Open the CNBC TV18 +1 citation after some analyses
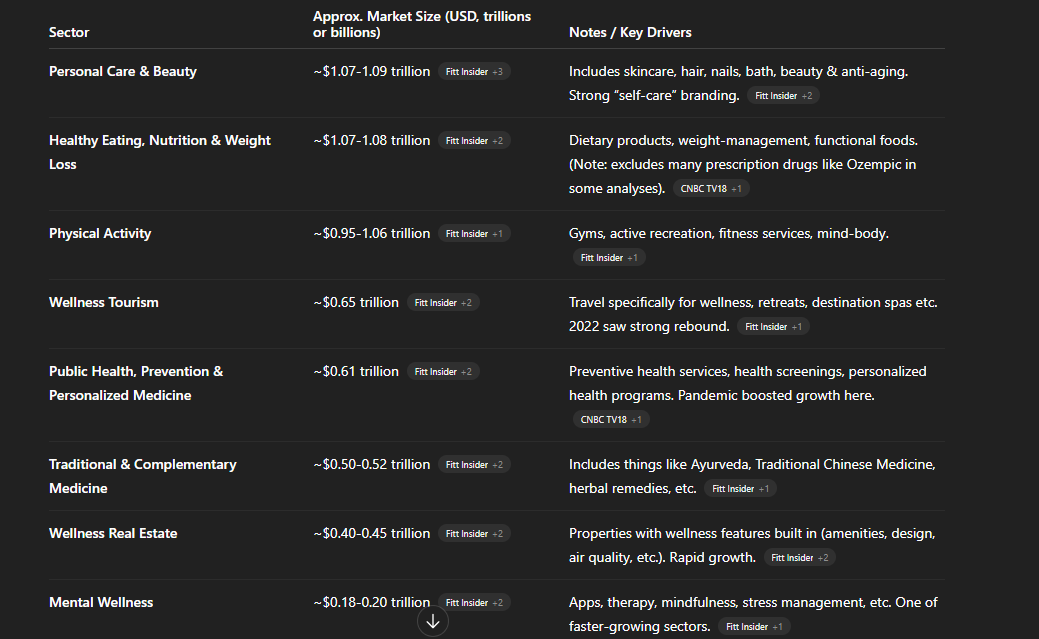 711,188
